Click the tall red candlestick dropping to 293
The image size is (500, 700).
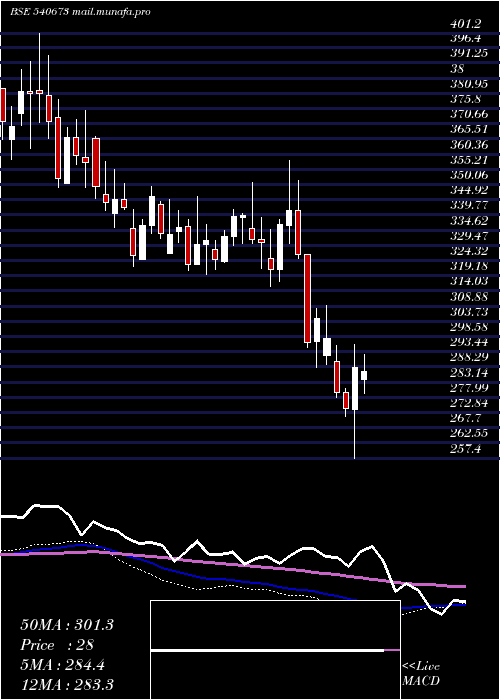308,298
